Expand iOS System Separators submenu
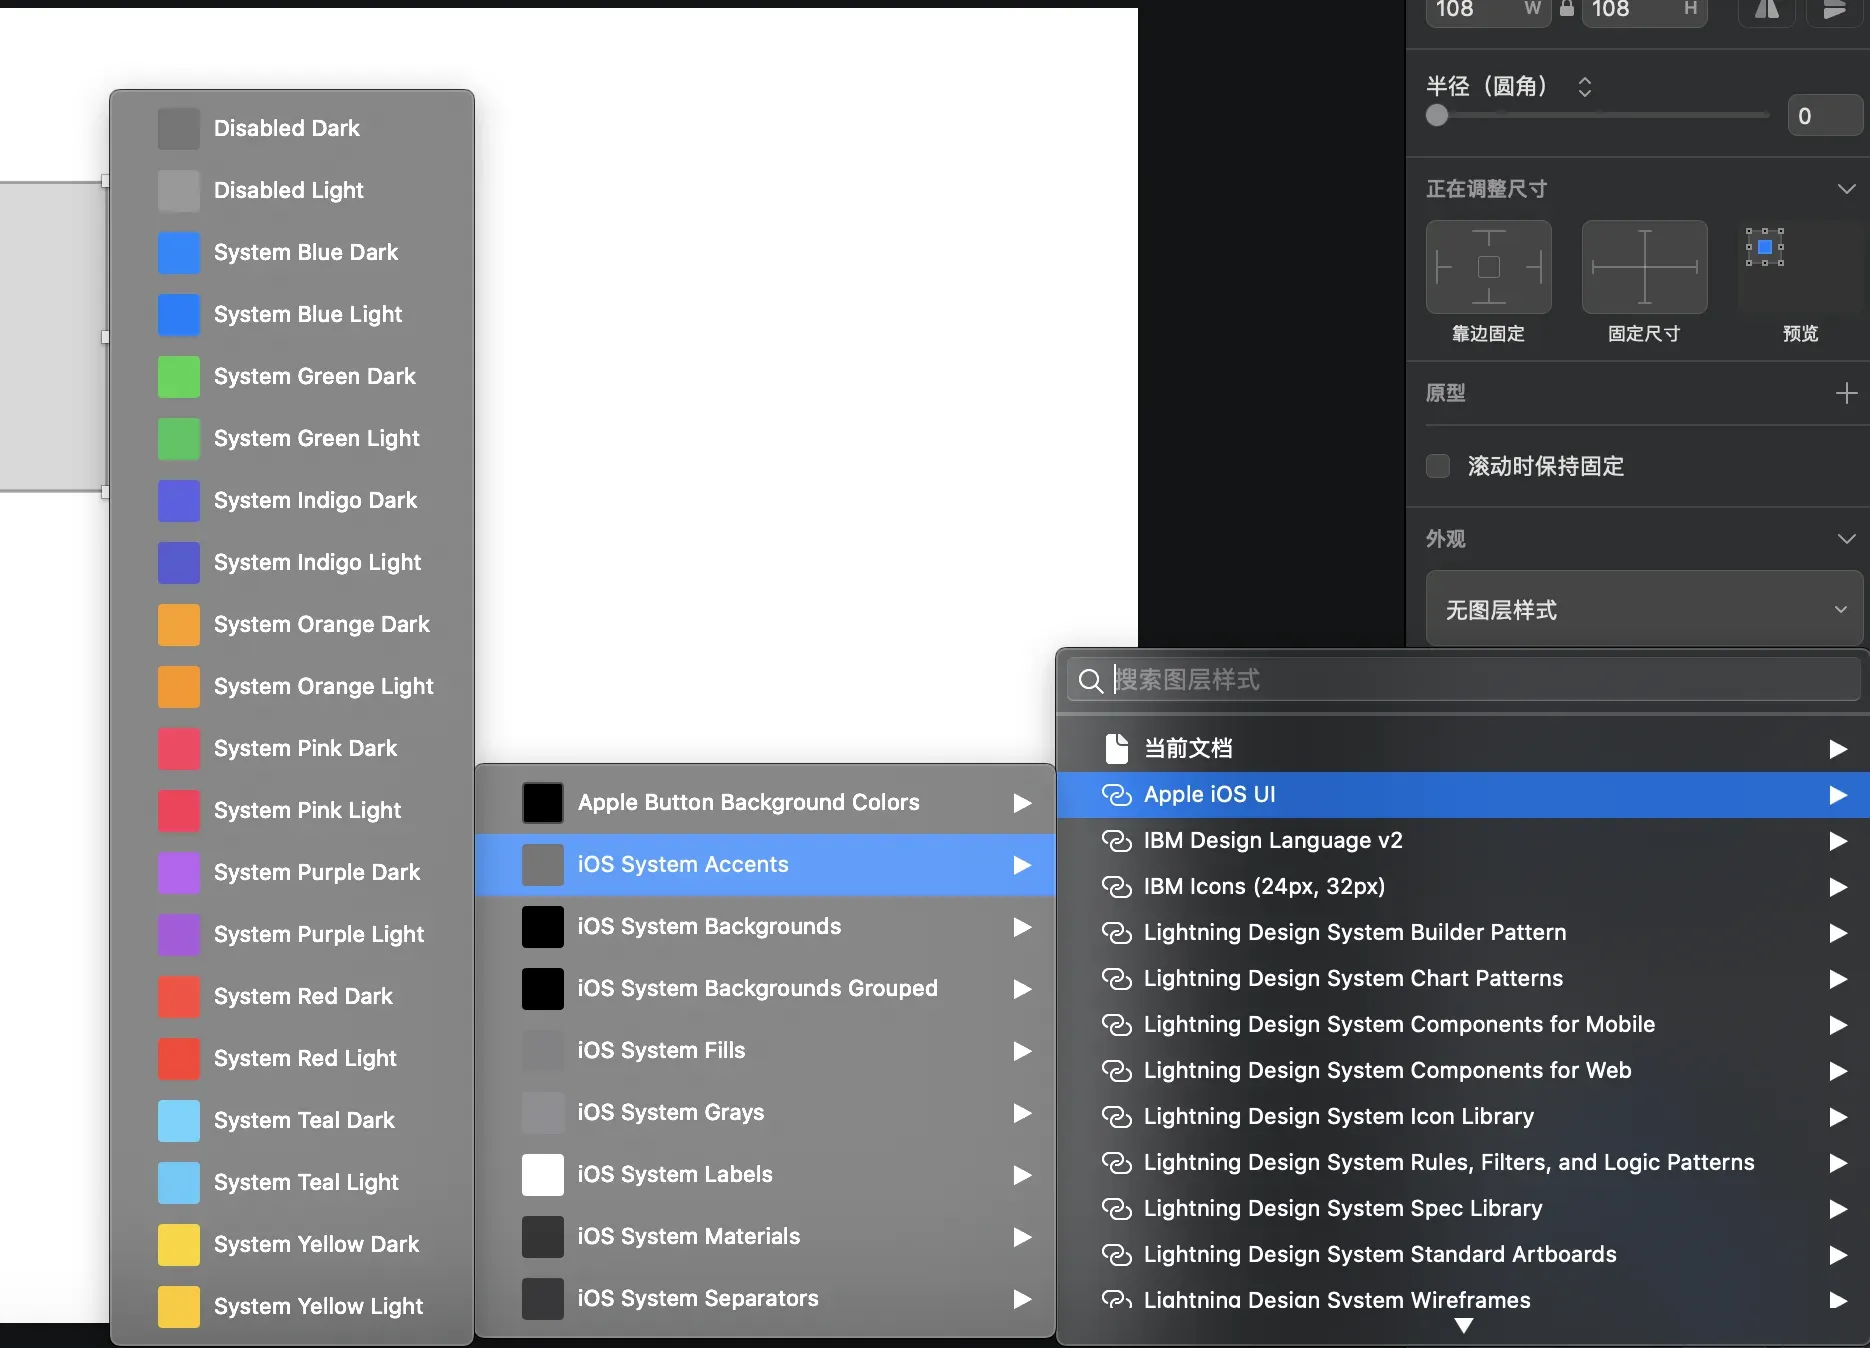 point(765,1298)
